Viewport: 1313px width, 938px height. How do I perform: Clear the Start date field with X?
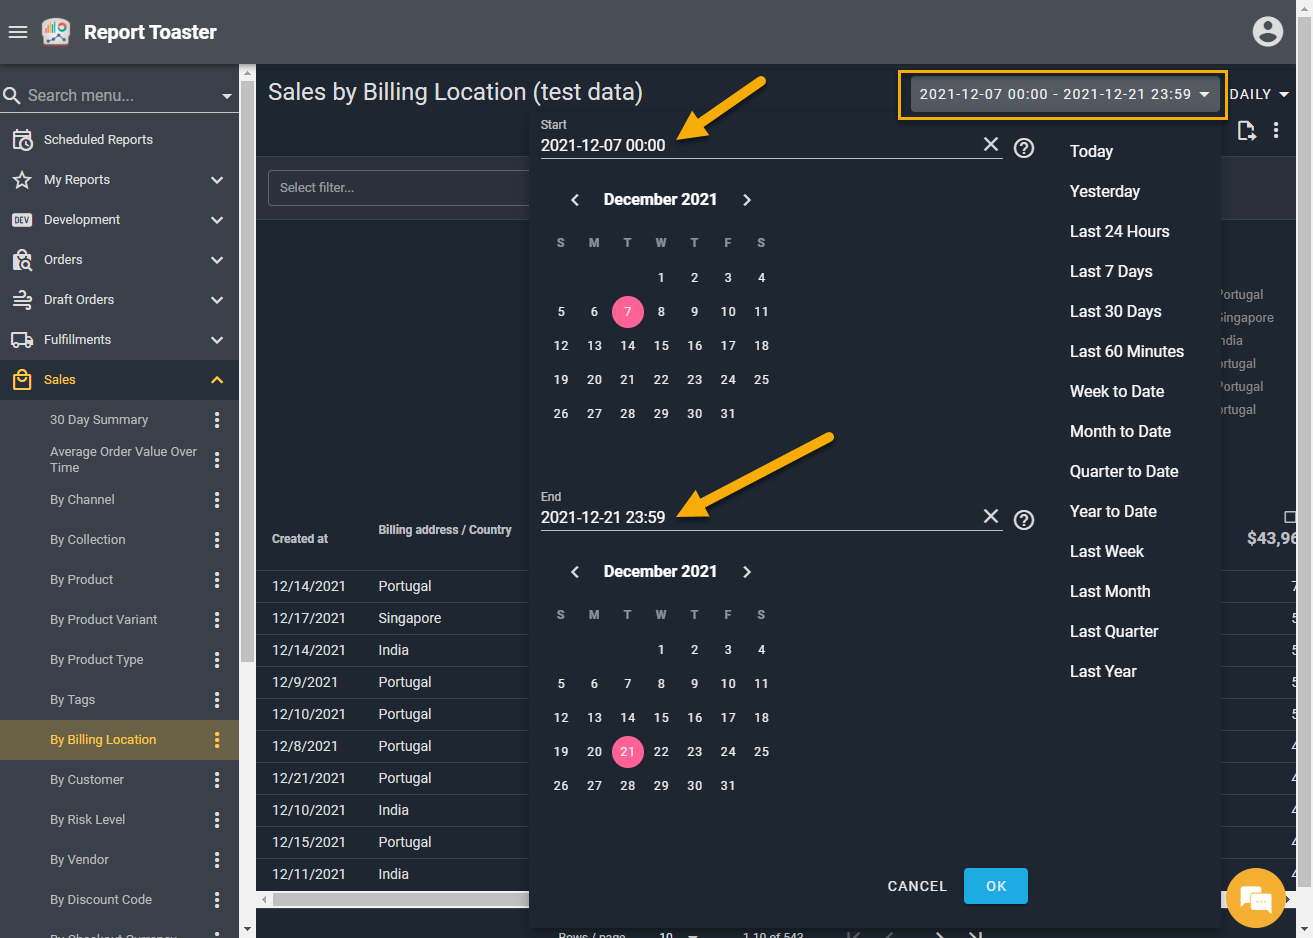tap(990, 145)
